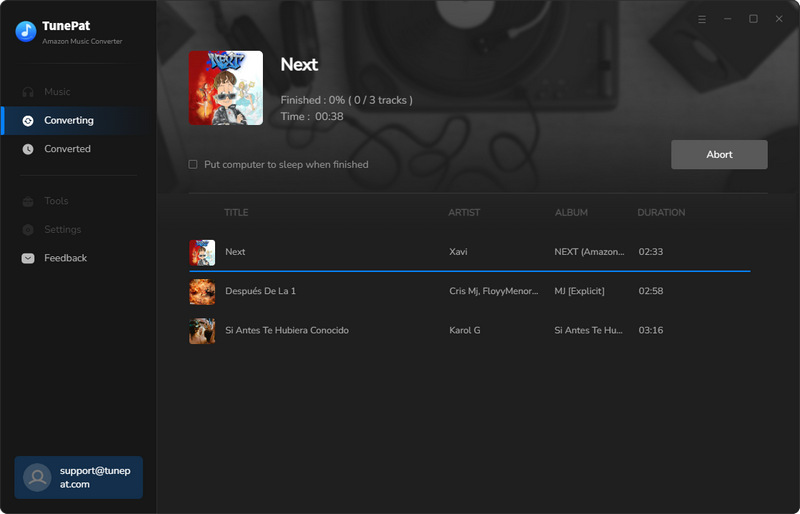This screenshot has width=800, height=514.
Task: Open the Feedback section
Action: click(77, 258)
